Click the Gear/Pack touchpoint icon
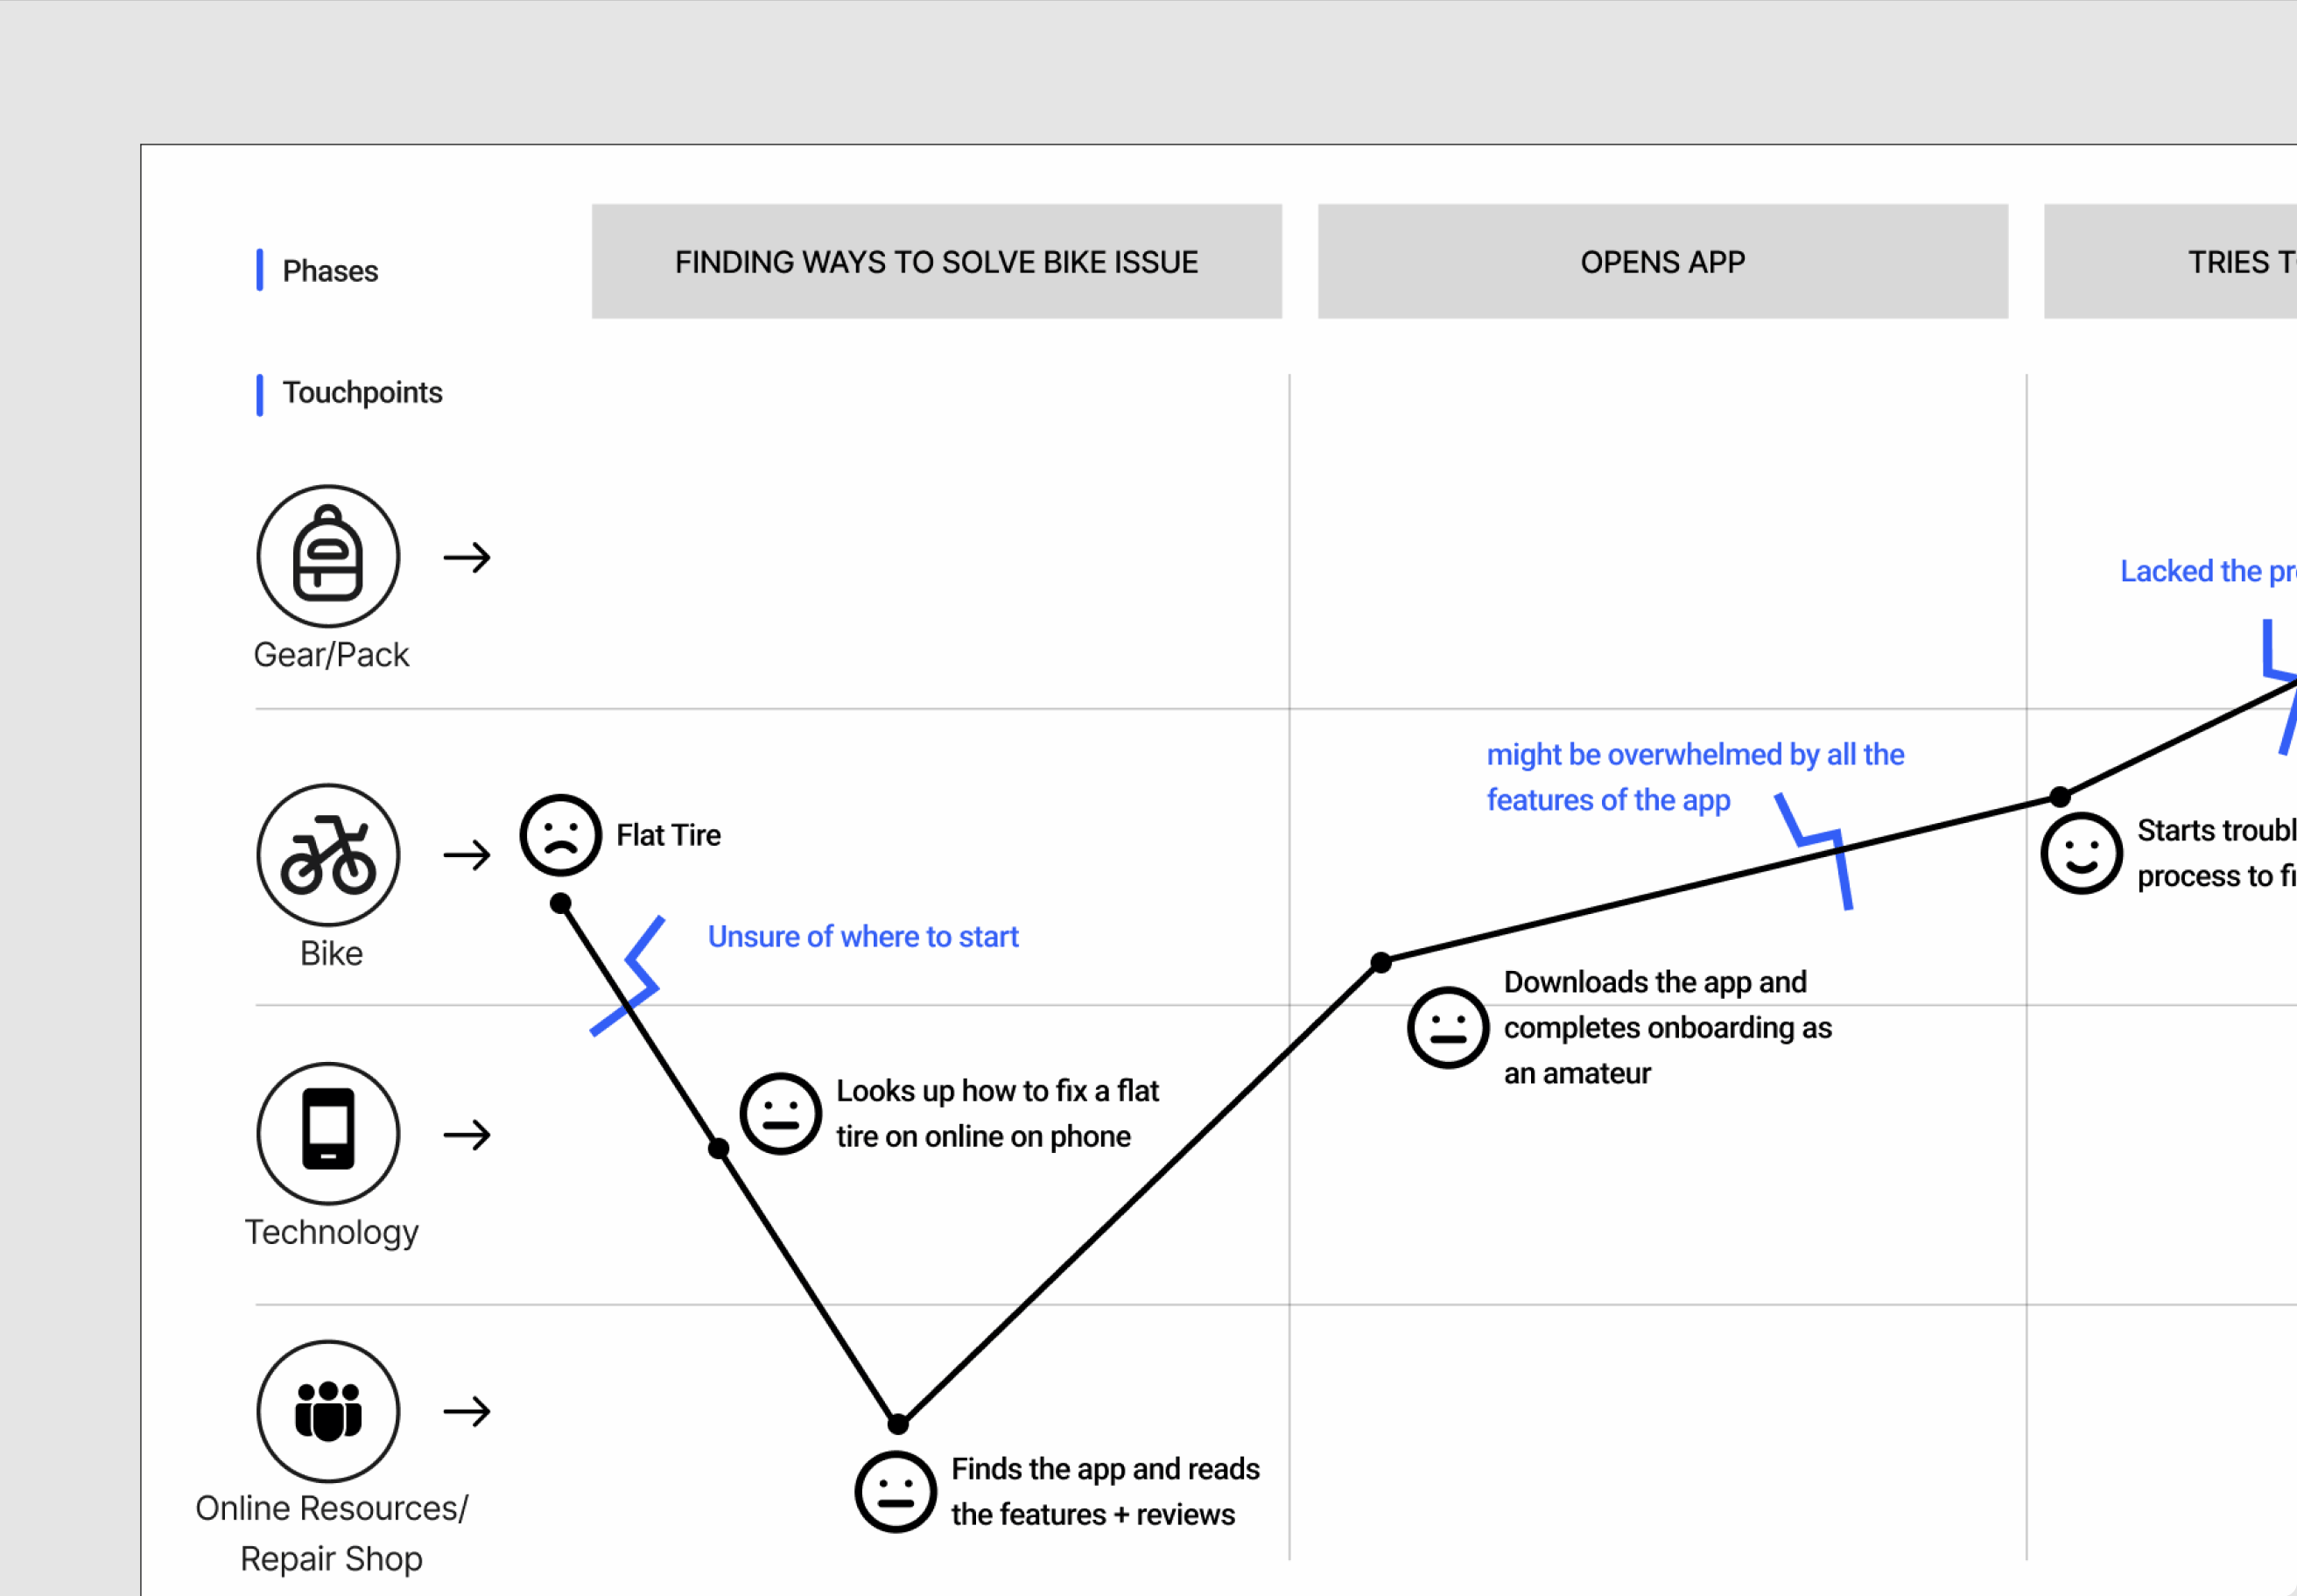This screenshot has width=2297, height=1596. [328, 557]
